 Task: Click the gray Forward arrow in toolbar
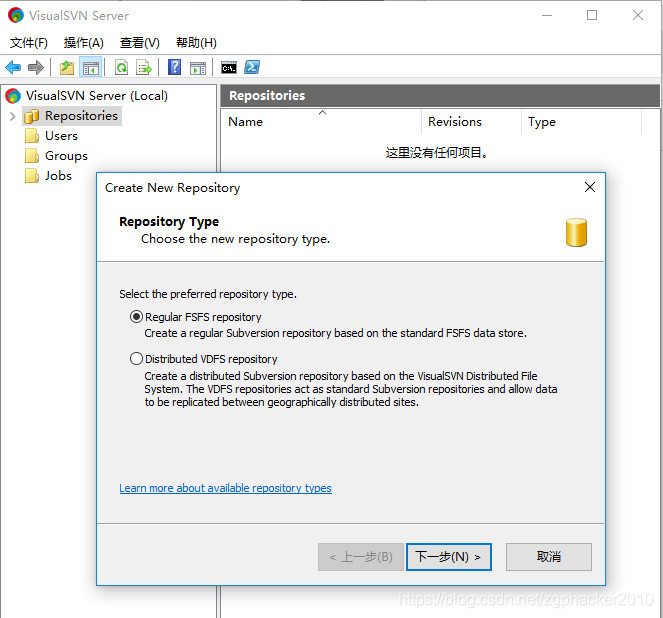(x=36, y=67)
